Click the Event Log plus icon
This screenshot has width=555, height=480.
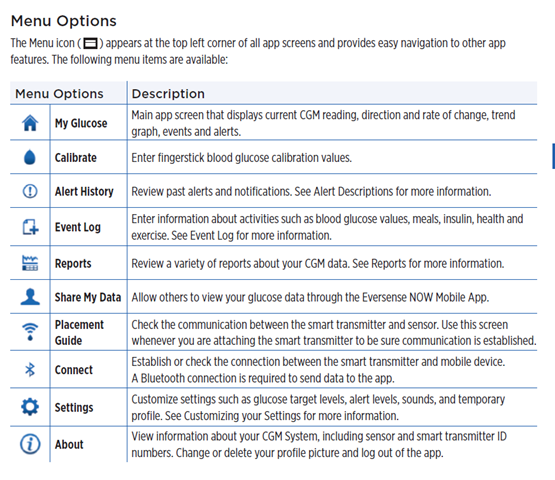(x=30, y=227)
